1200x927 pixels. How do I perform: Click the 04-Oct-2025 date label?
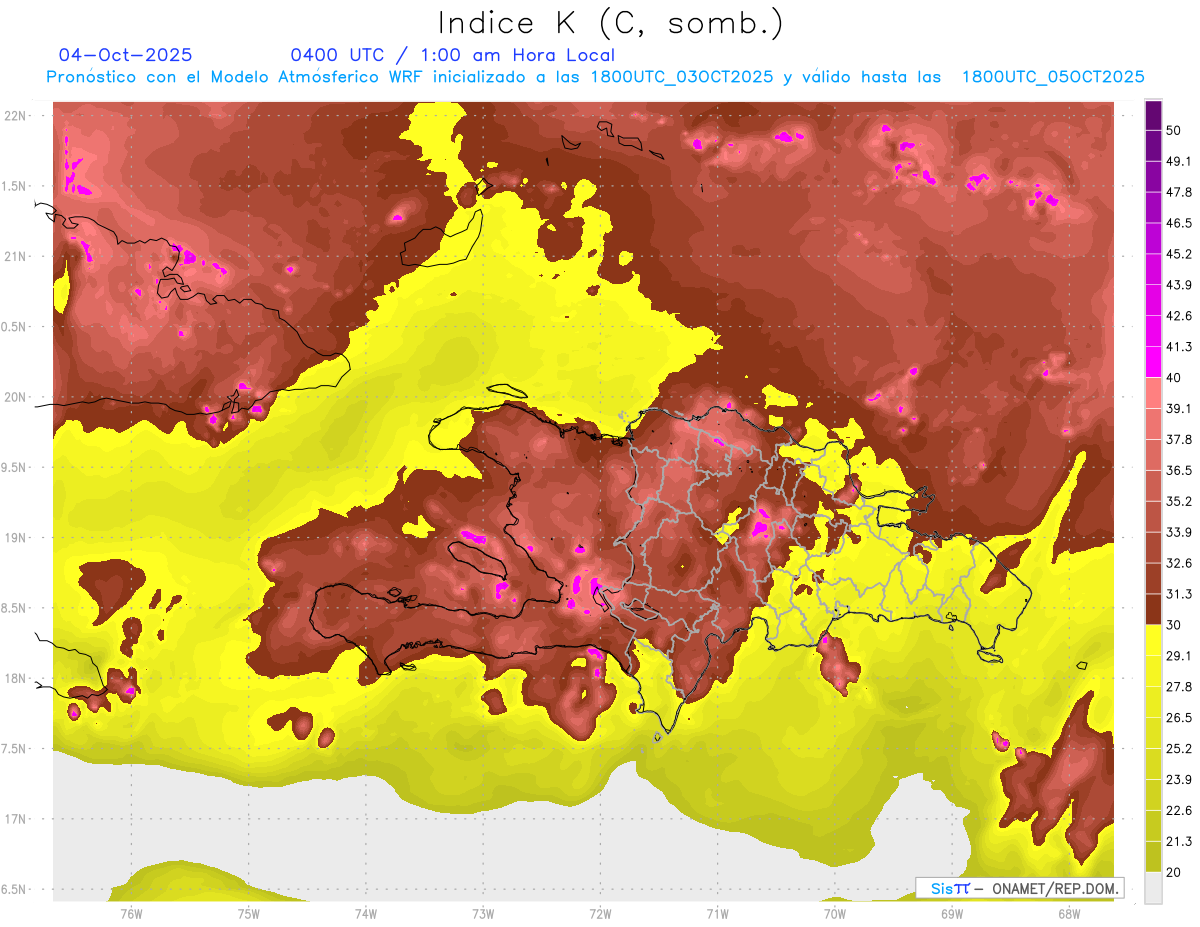(125, 55)
